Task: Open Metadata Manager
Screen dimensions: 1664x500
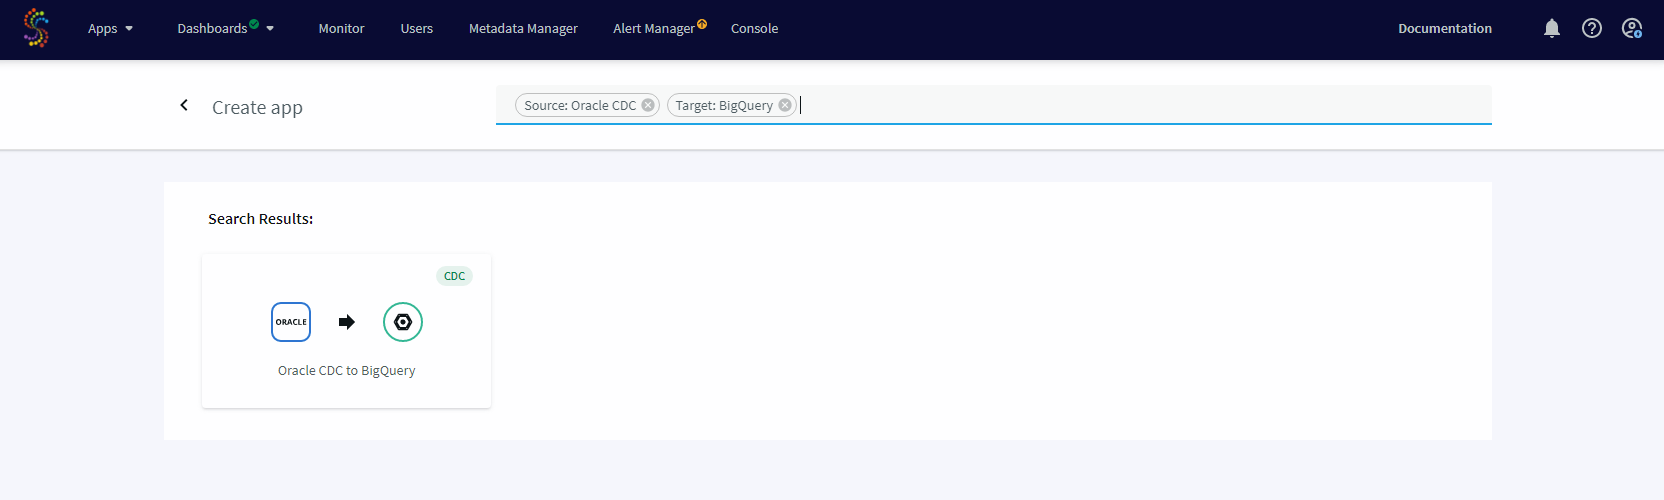Action: (523, 28)
